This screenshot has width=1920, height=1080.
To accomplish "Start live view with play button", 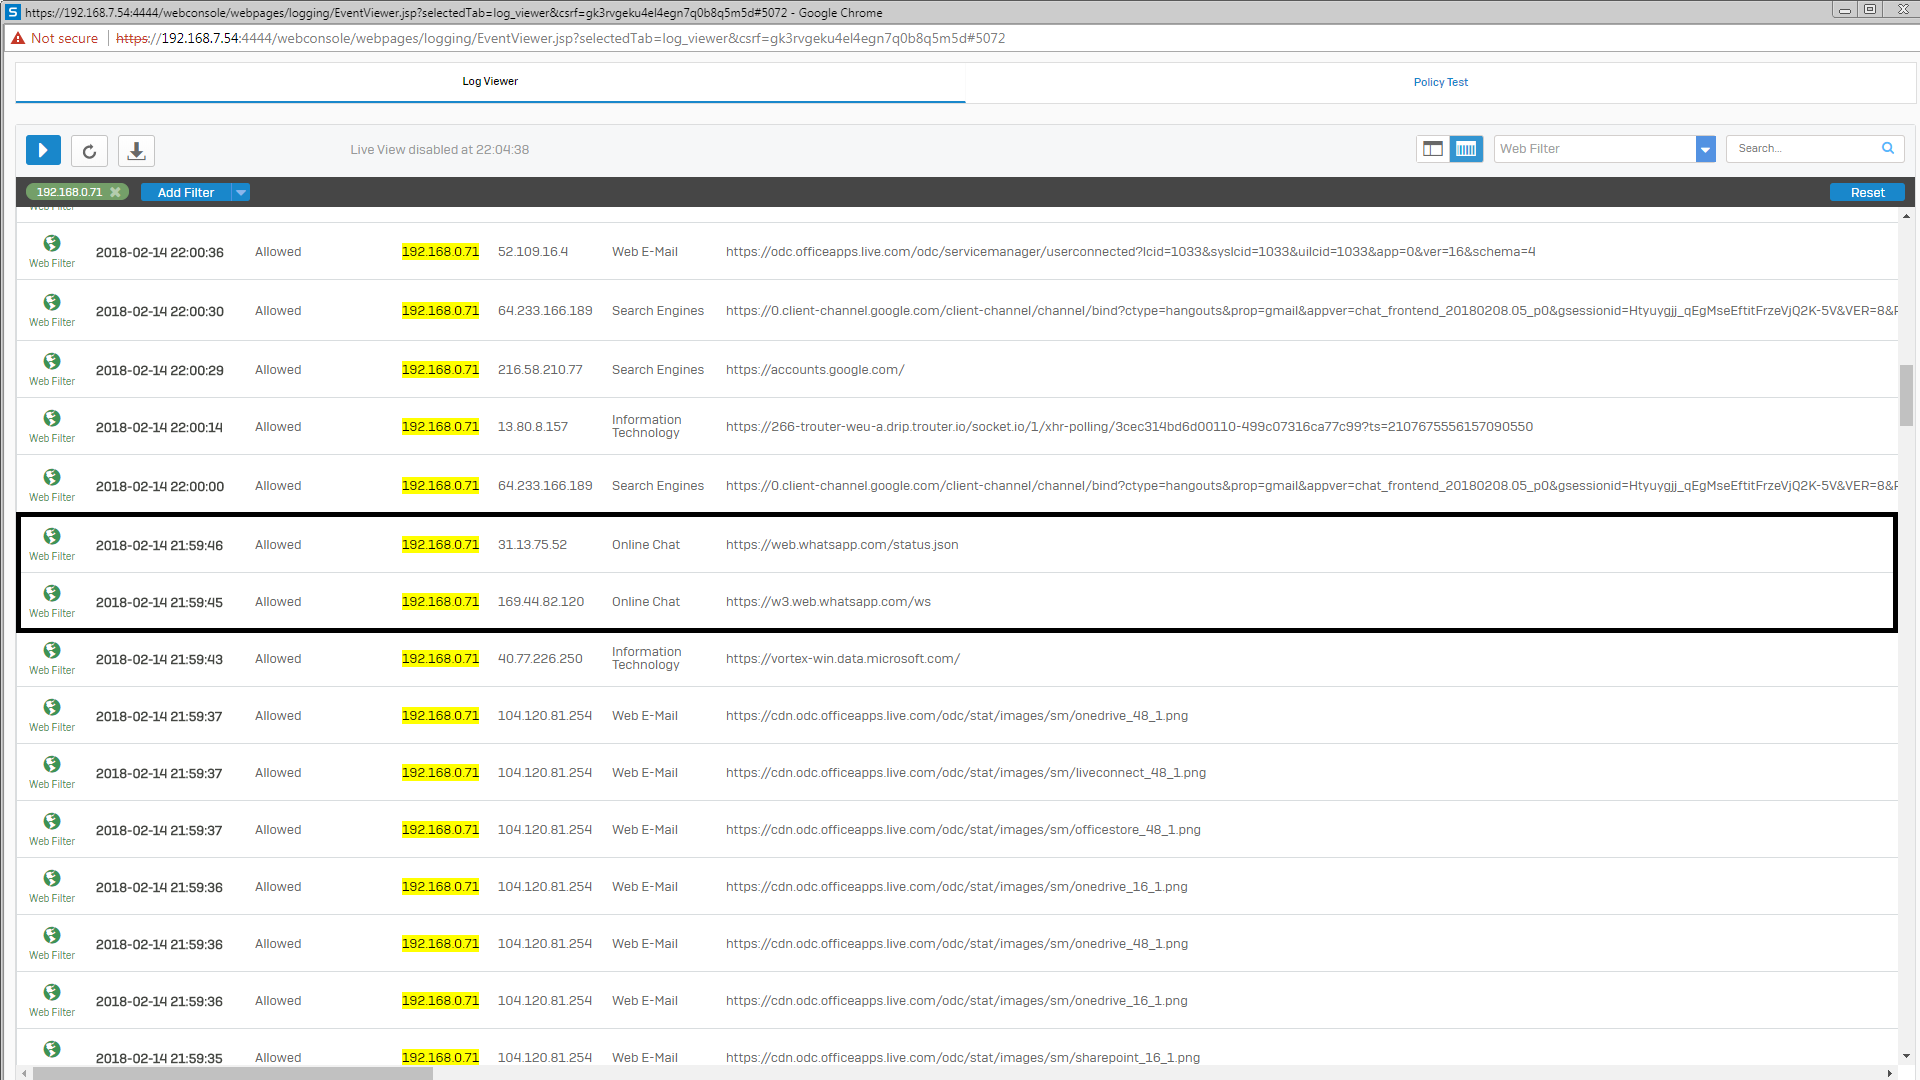I will [43, 150].
